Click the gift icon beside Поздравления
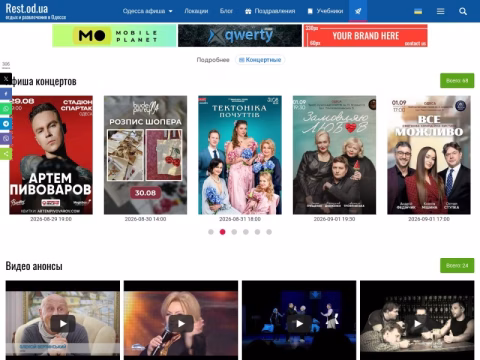Viewport: 480px width, 360px height. [248, 11]
